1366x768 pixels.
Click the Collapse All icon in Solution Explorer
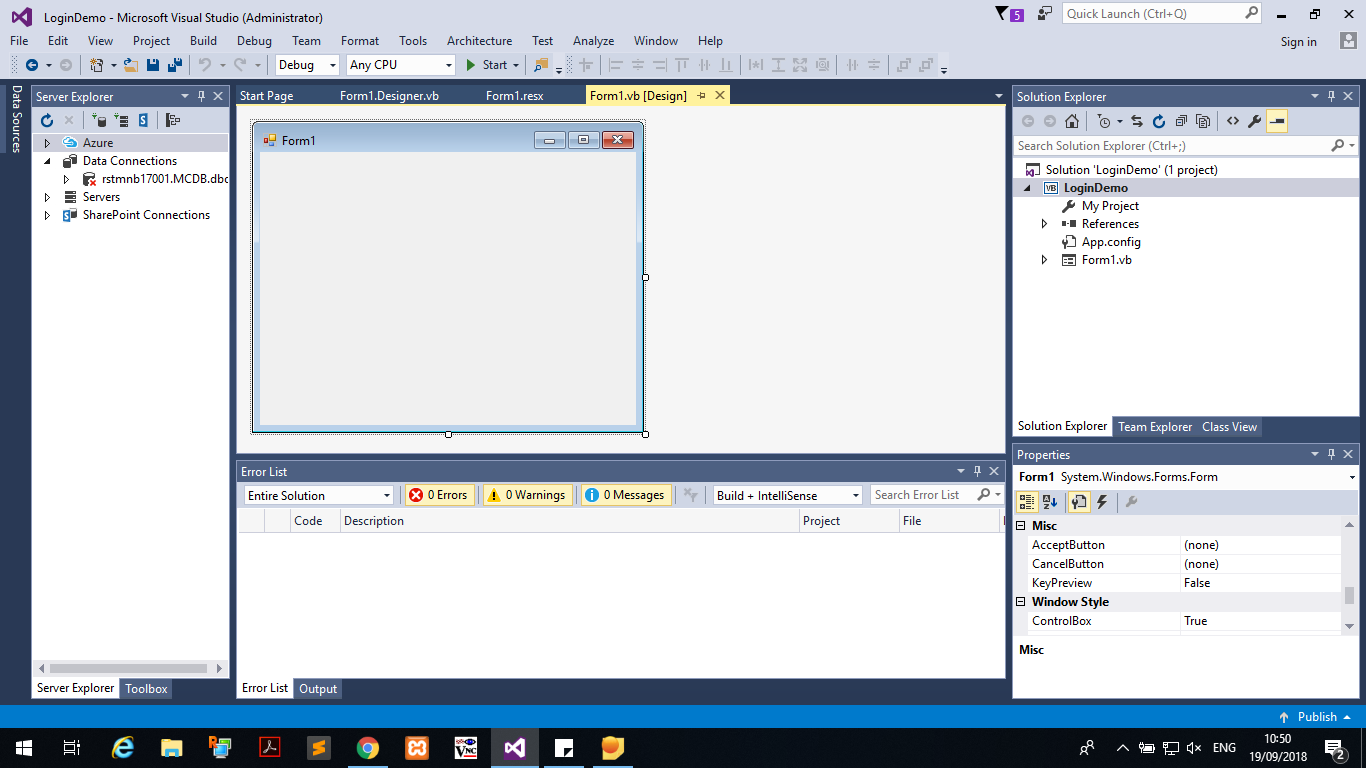(1181, 121)
